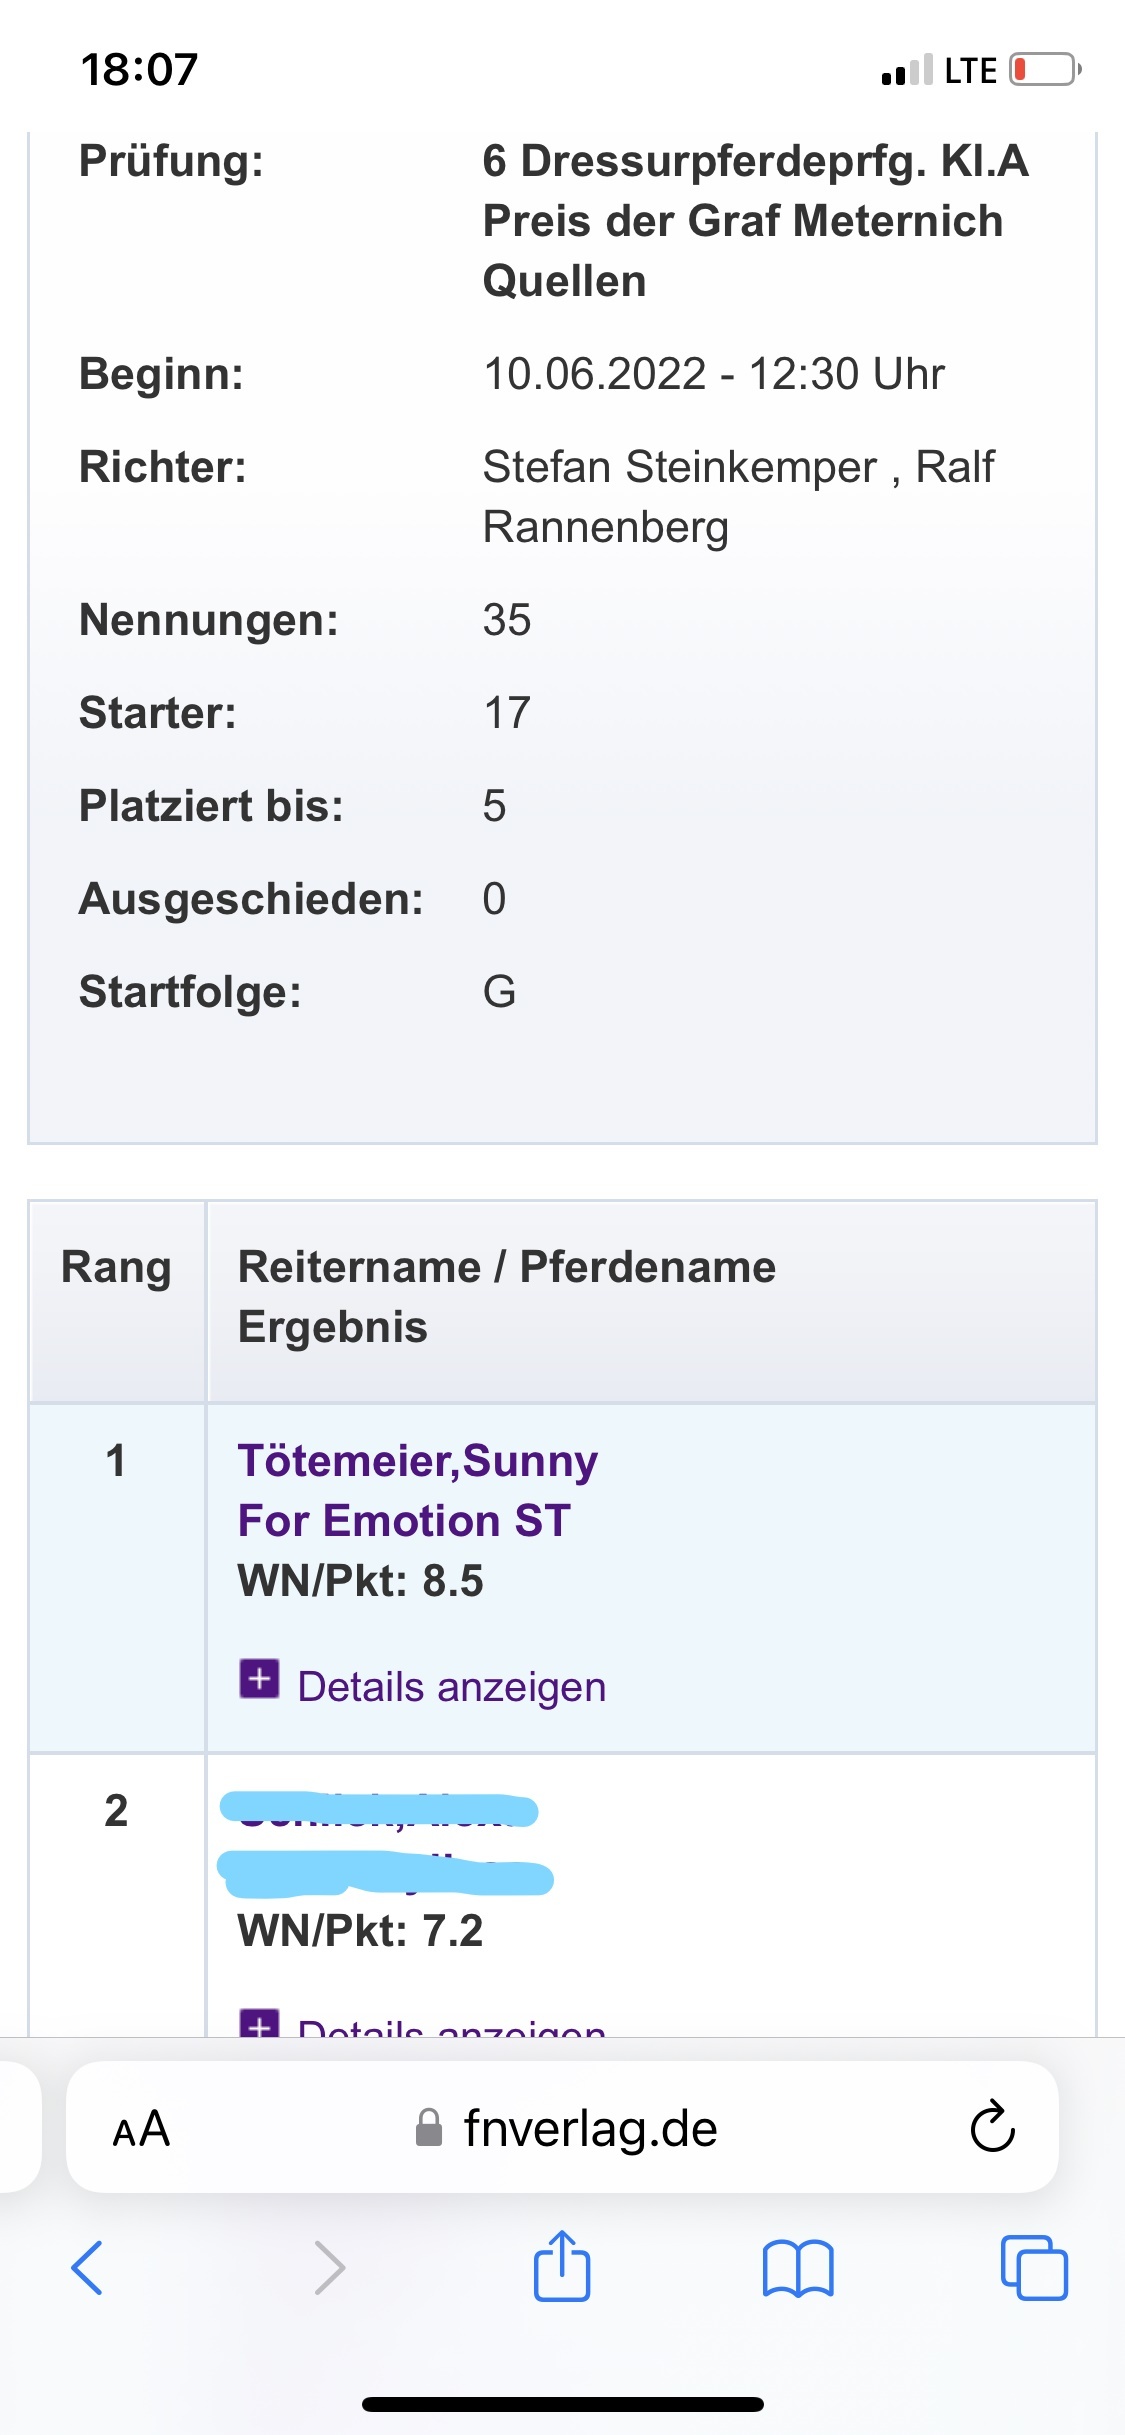The width and height of the screenshot is (1125, 2435).
Task: Expand details with rank 1 plus icon
Action: (259, 1679)
